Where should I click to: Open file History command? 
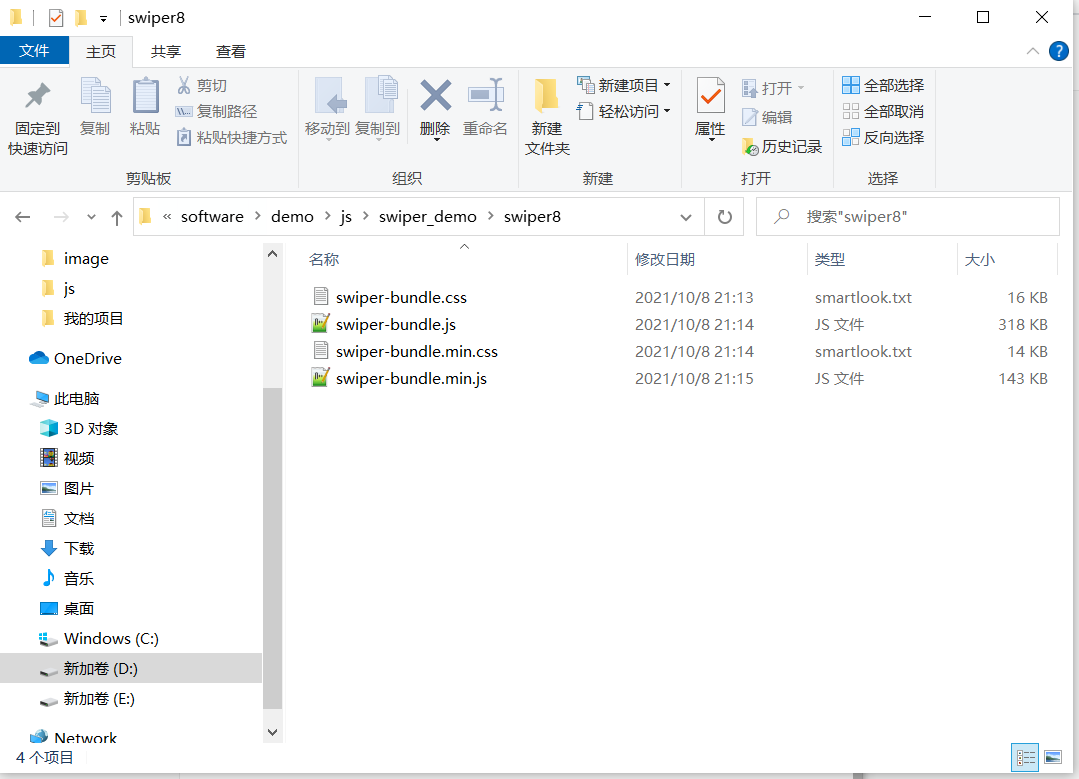pyautogui.click(x=782, y=147)
